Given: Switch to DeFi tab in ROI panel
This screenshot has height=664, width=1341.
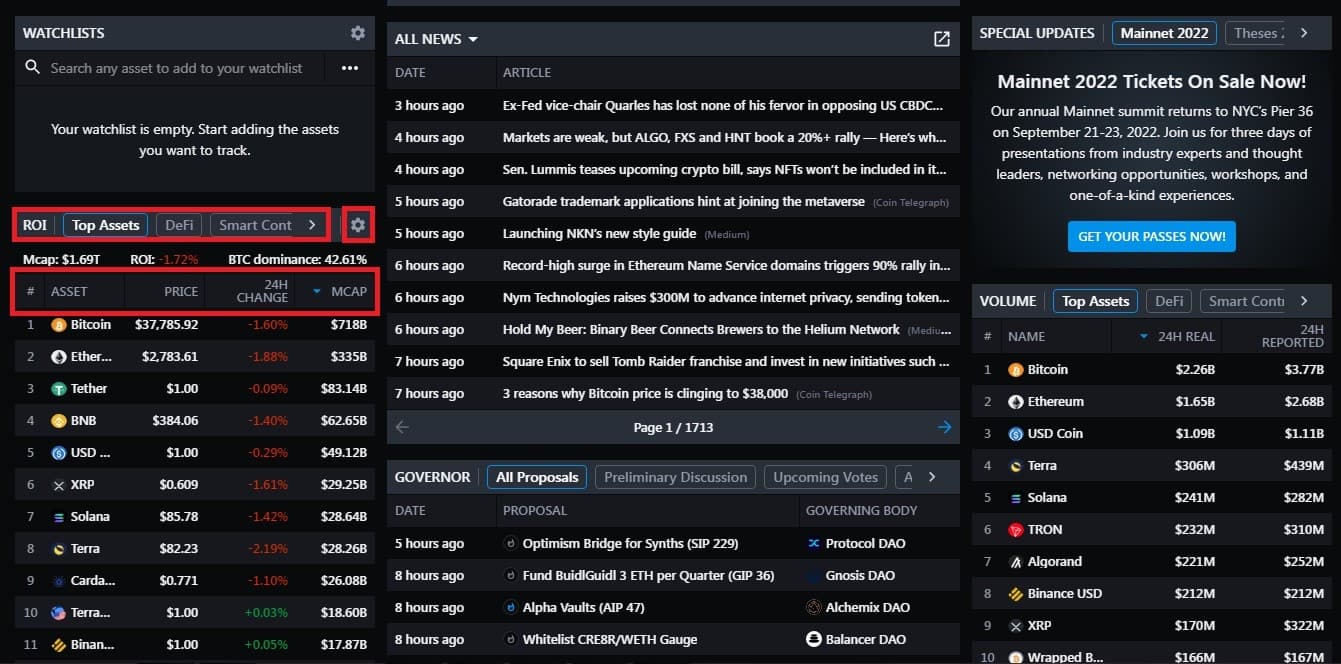Looking at the screenshot, I should (179, 225).
